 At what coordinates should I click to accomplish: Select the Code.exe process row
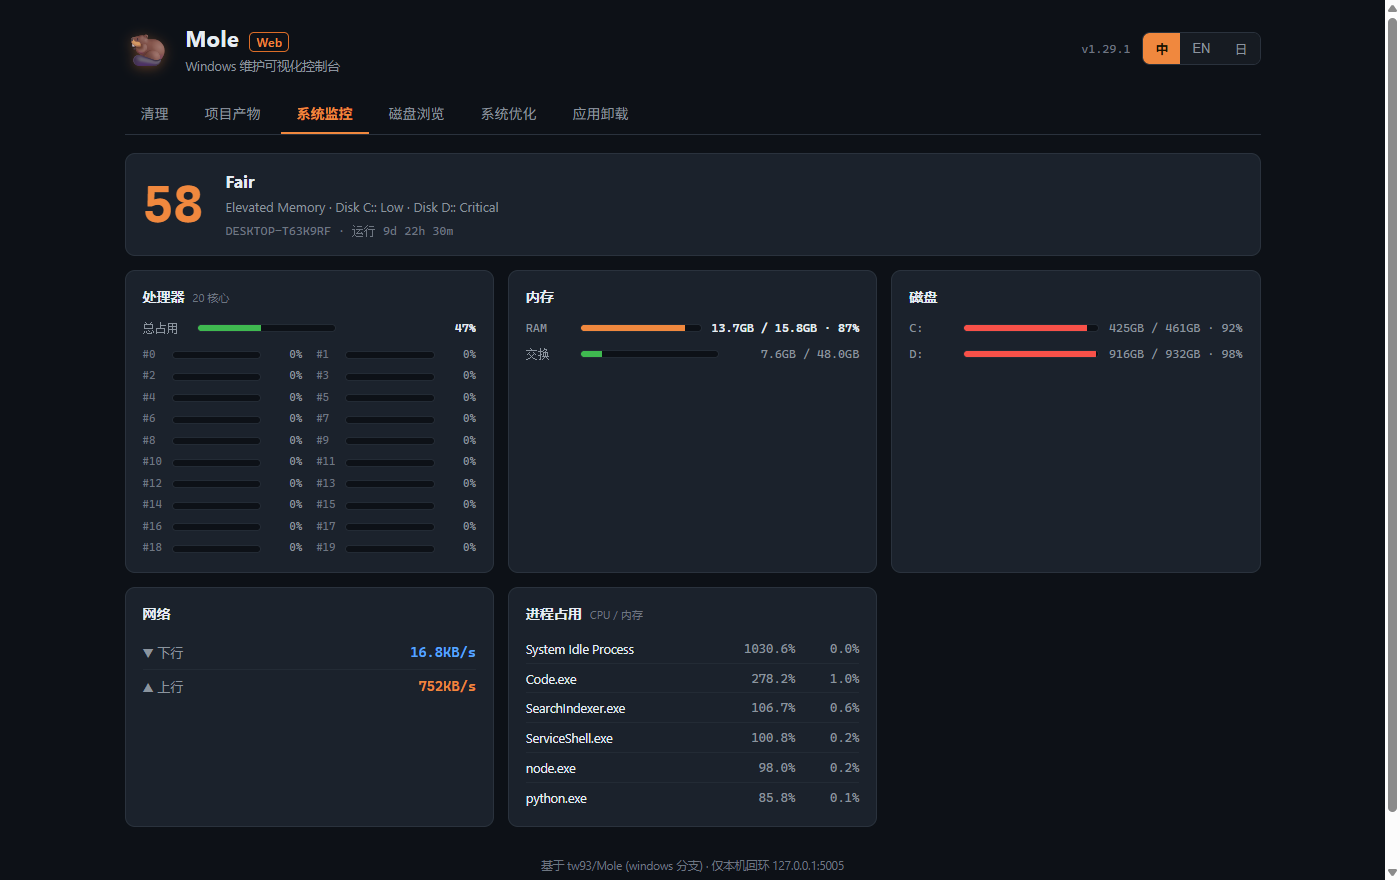[x=692, y=679]
